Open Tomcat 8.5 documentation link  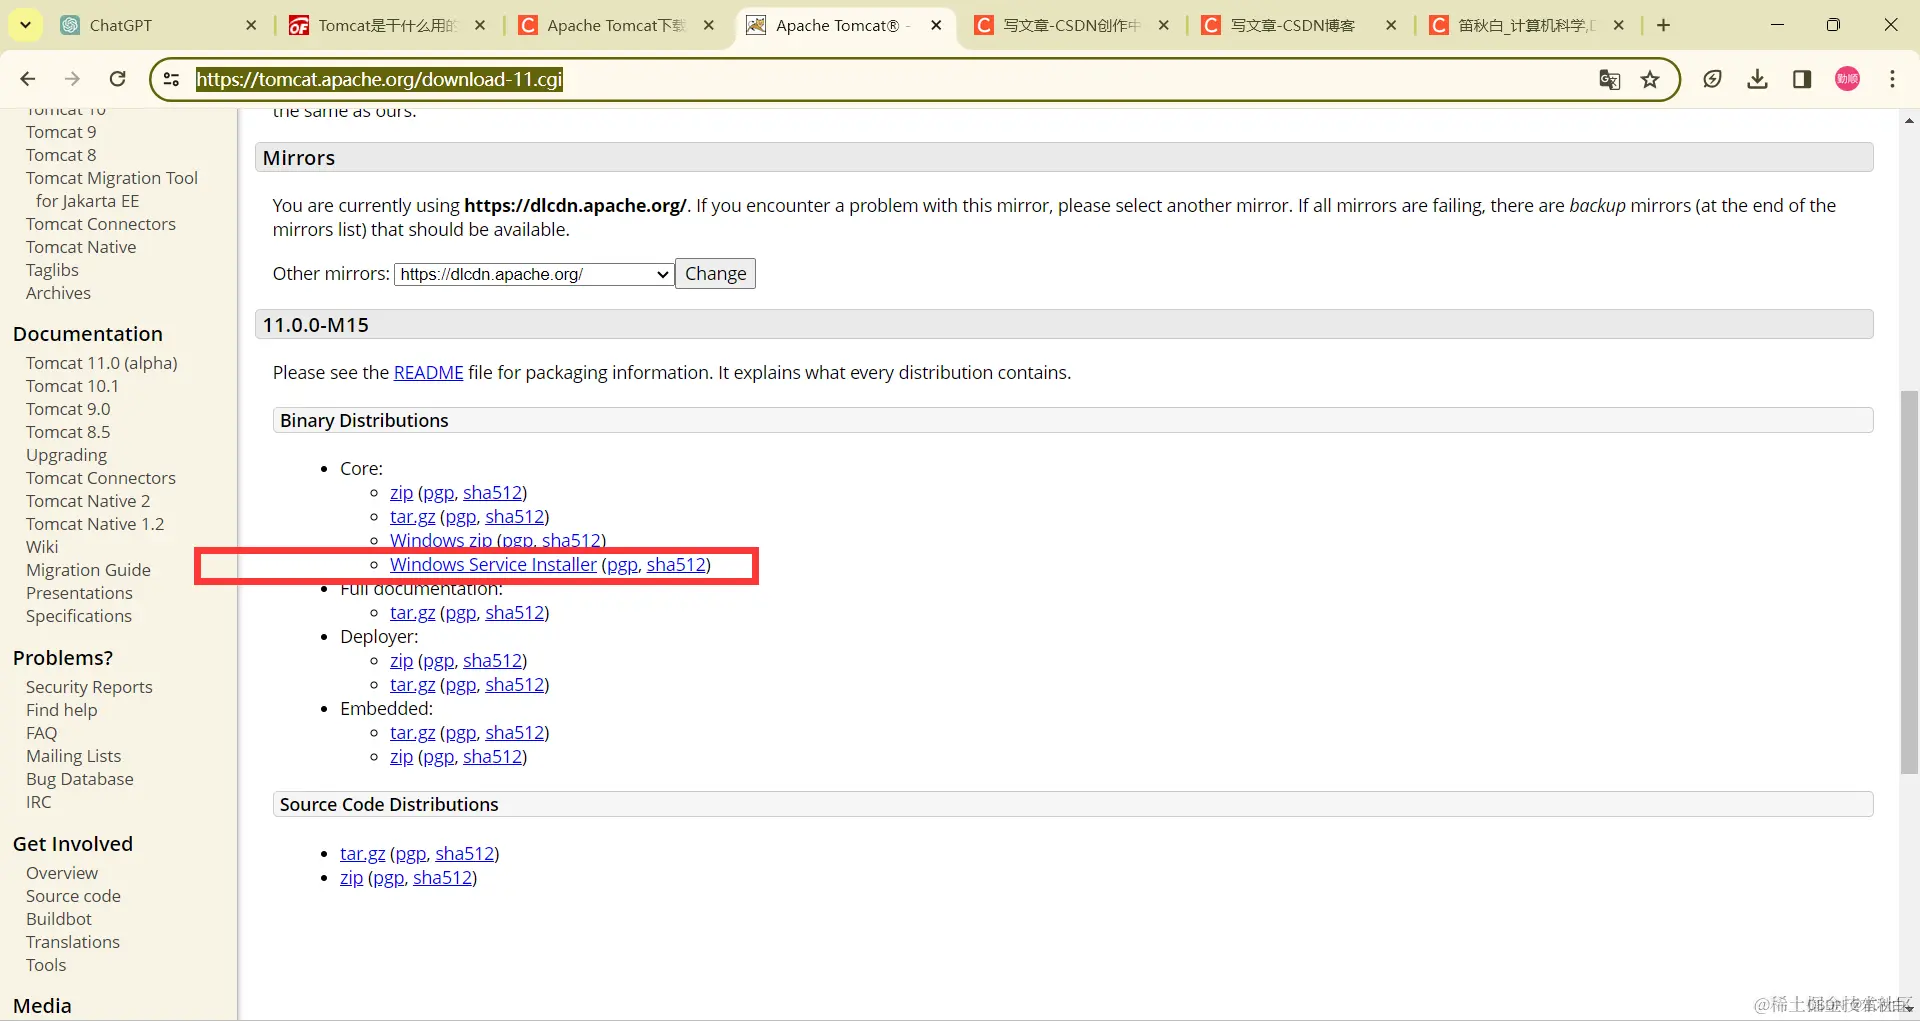(68, 432)
